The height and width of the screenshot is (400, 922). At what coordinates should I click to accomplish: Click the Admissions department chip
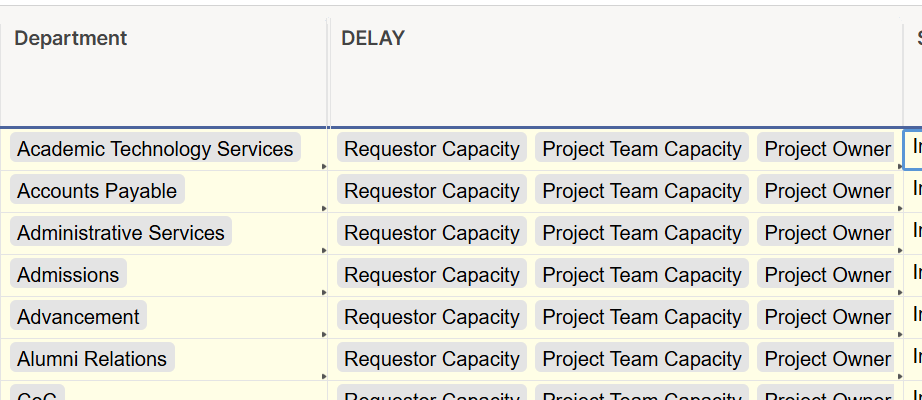tap(68, 275)
